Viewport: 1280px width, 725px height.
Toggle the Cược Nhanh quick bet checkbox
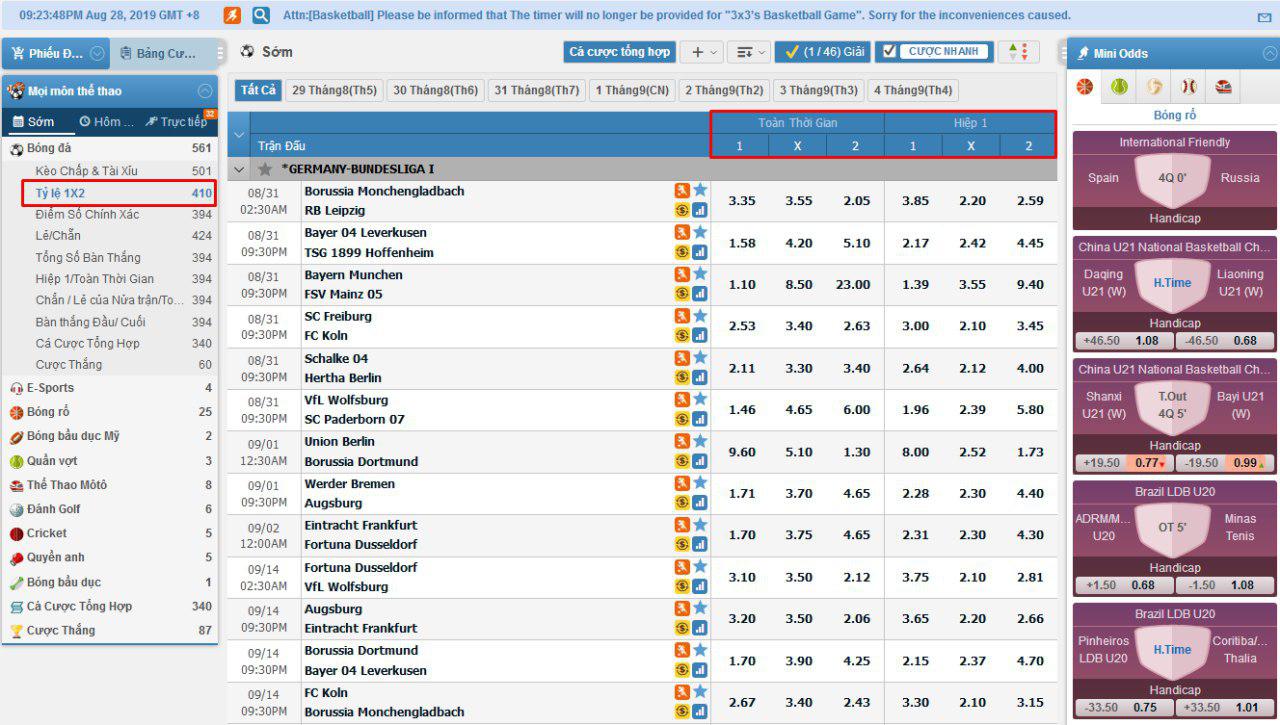pos(890,52)
